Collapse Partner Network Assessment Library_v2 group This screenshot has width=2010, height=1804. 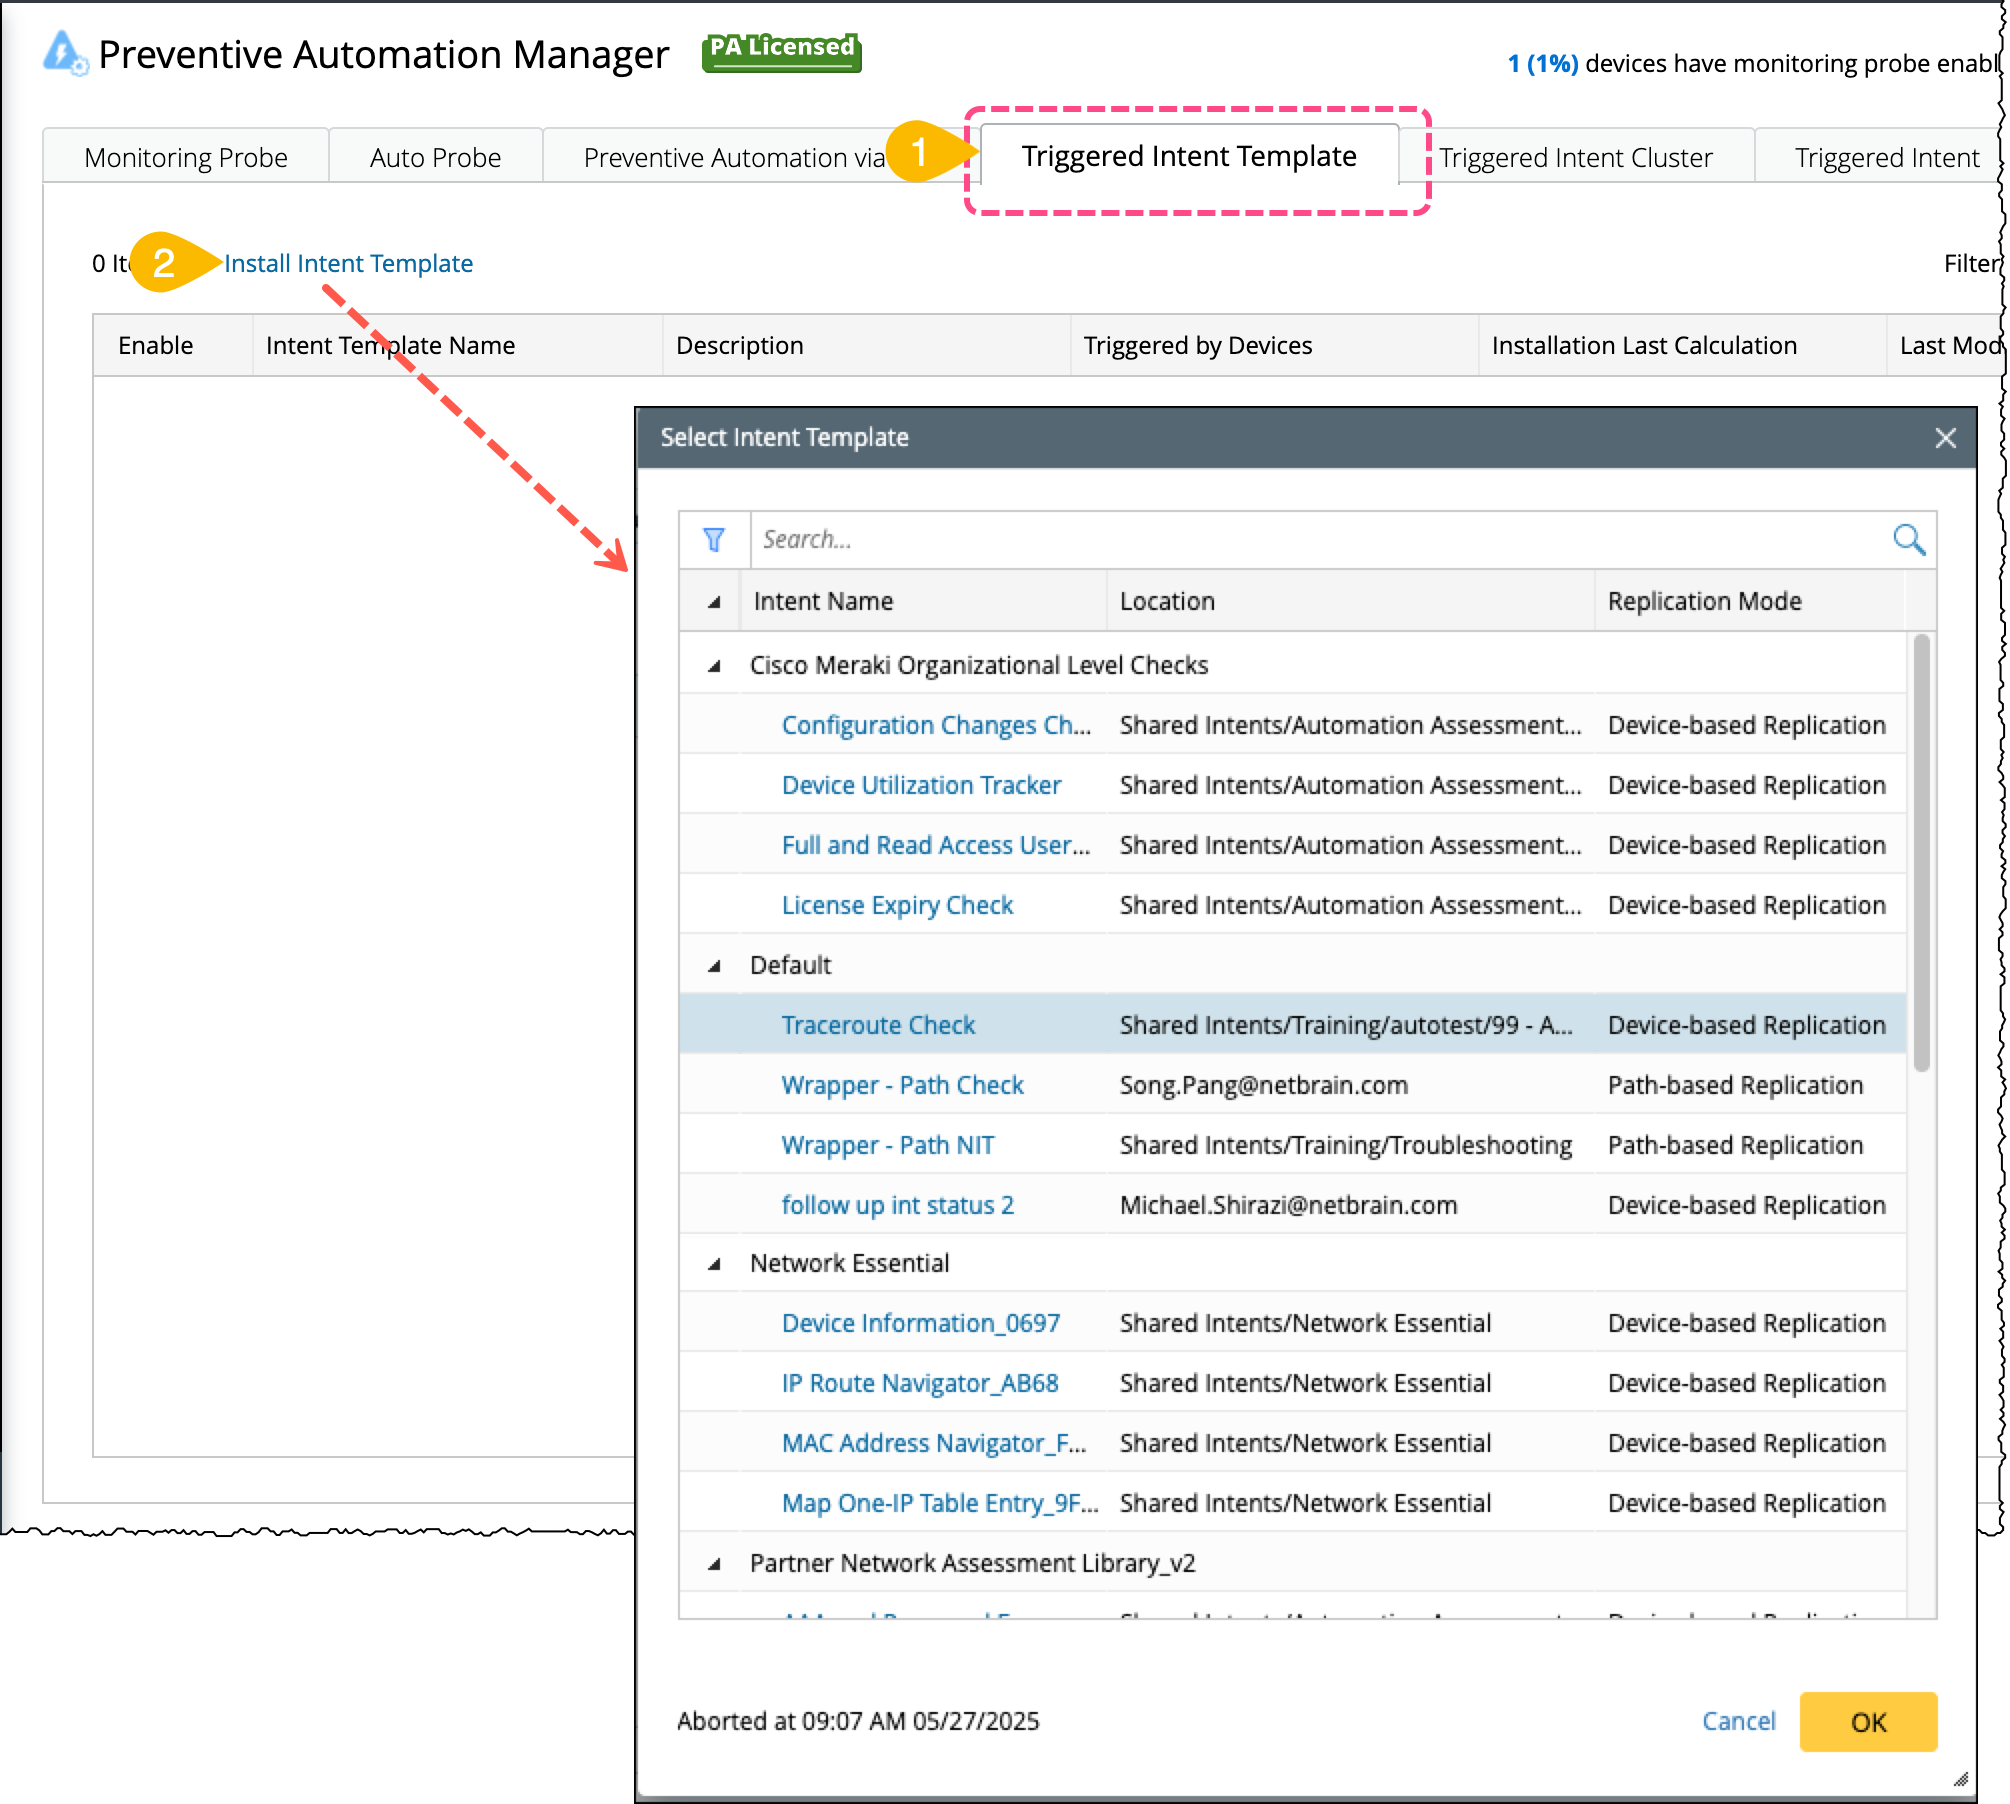714,1564
